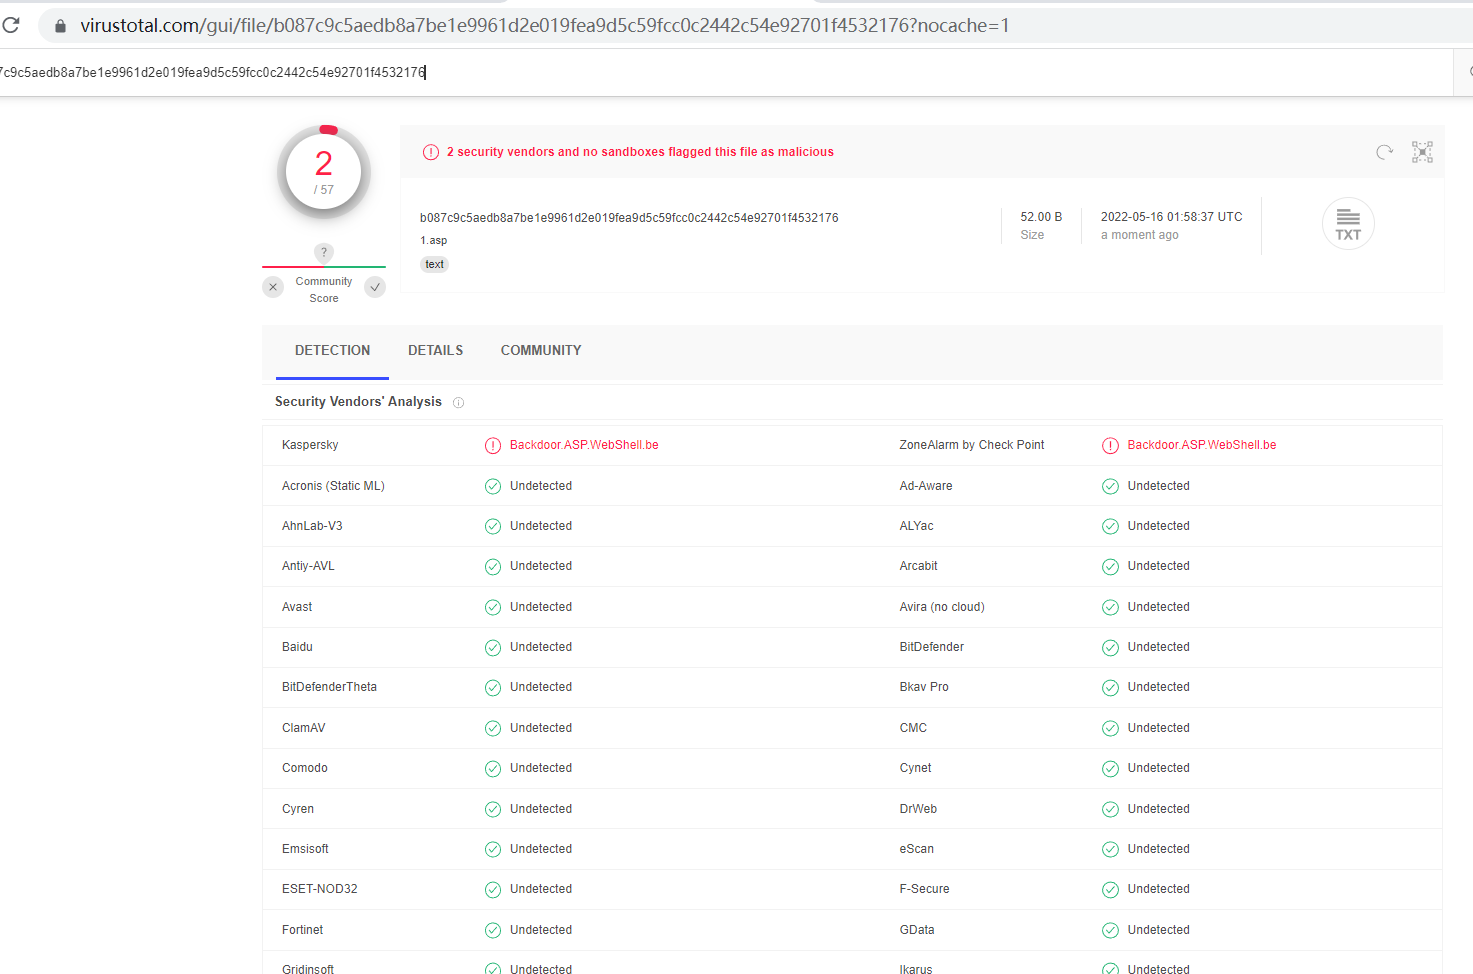
Task: Click the TXT file type icon
Action: pos(1348,223)
